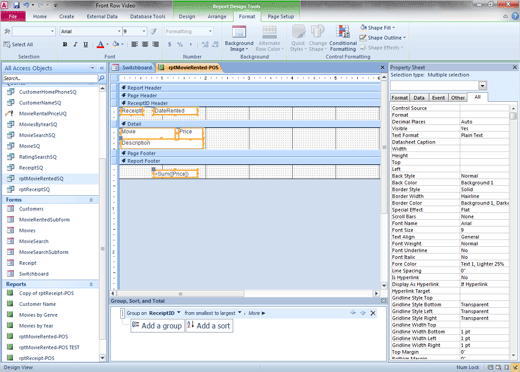Apply currency format dollar sign button

tap(170, 44)
